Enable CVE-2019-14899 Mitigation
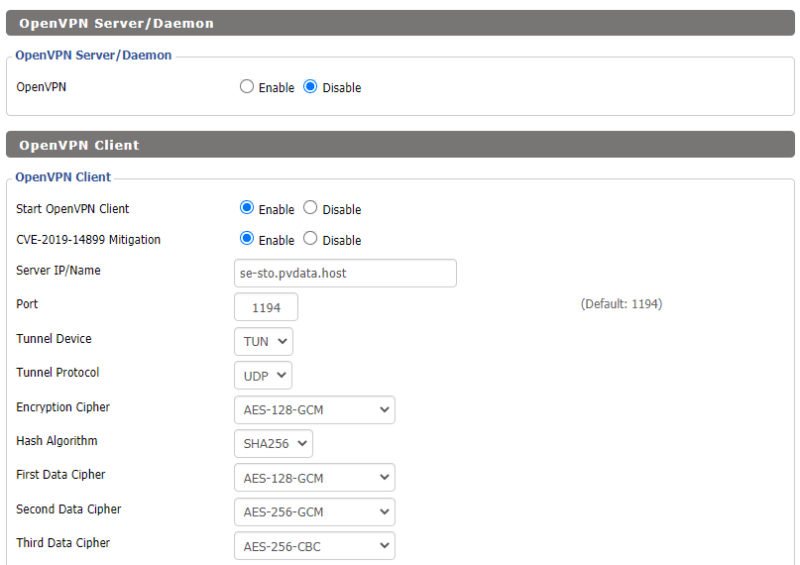The height and width of the screenshot is (565, 800). pos(247,240)
